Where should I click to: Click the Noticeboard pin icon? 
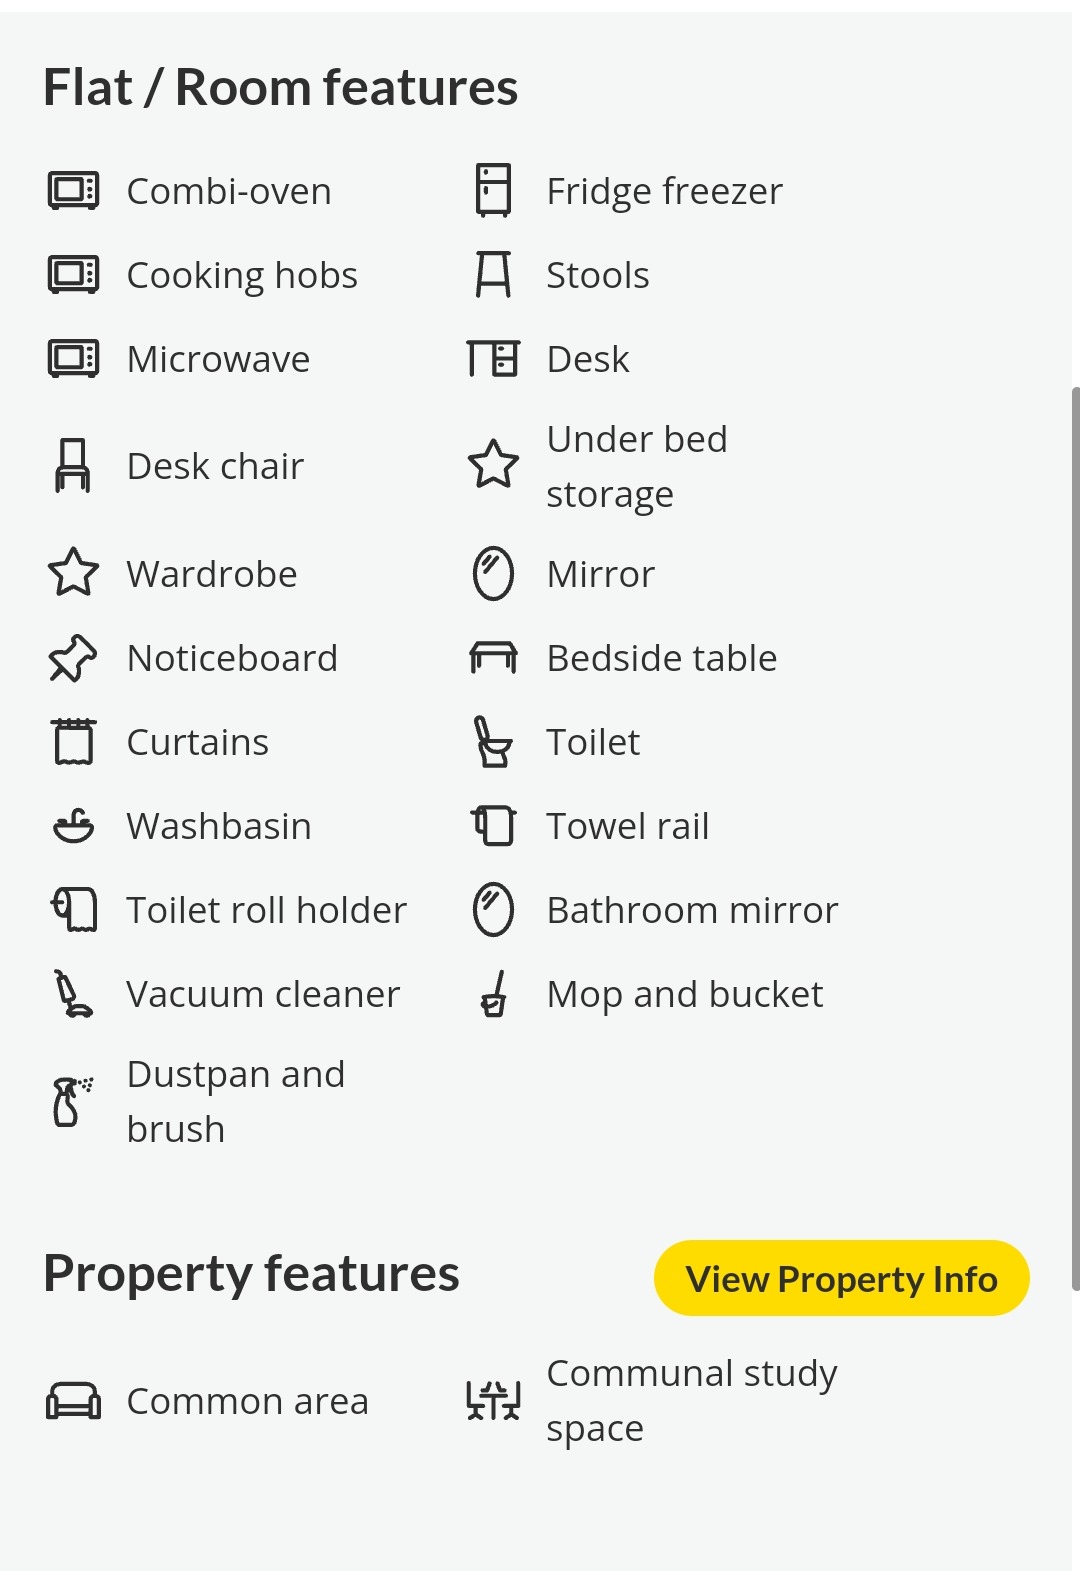coord(73,658)
